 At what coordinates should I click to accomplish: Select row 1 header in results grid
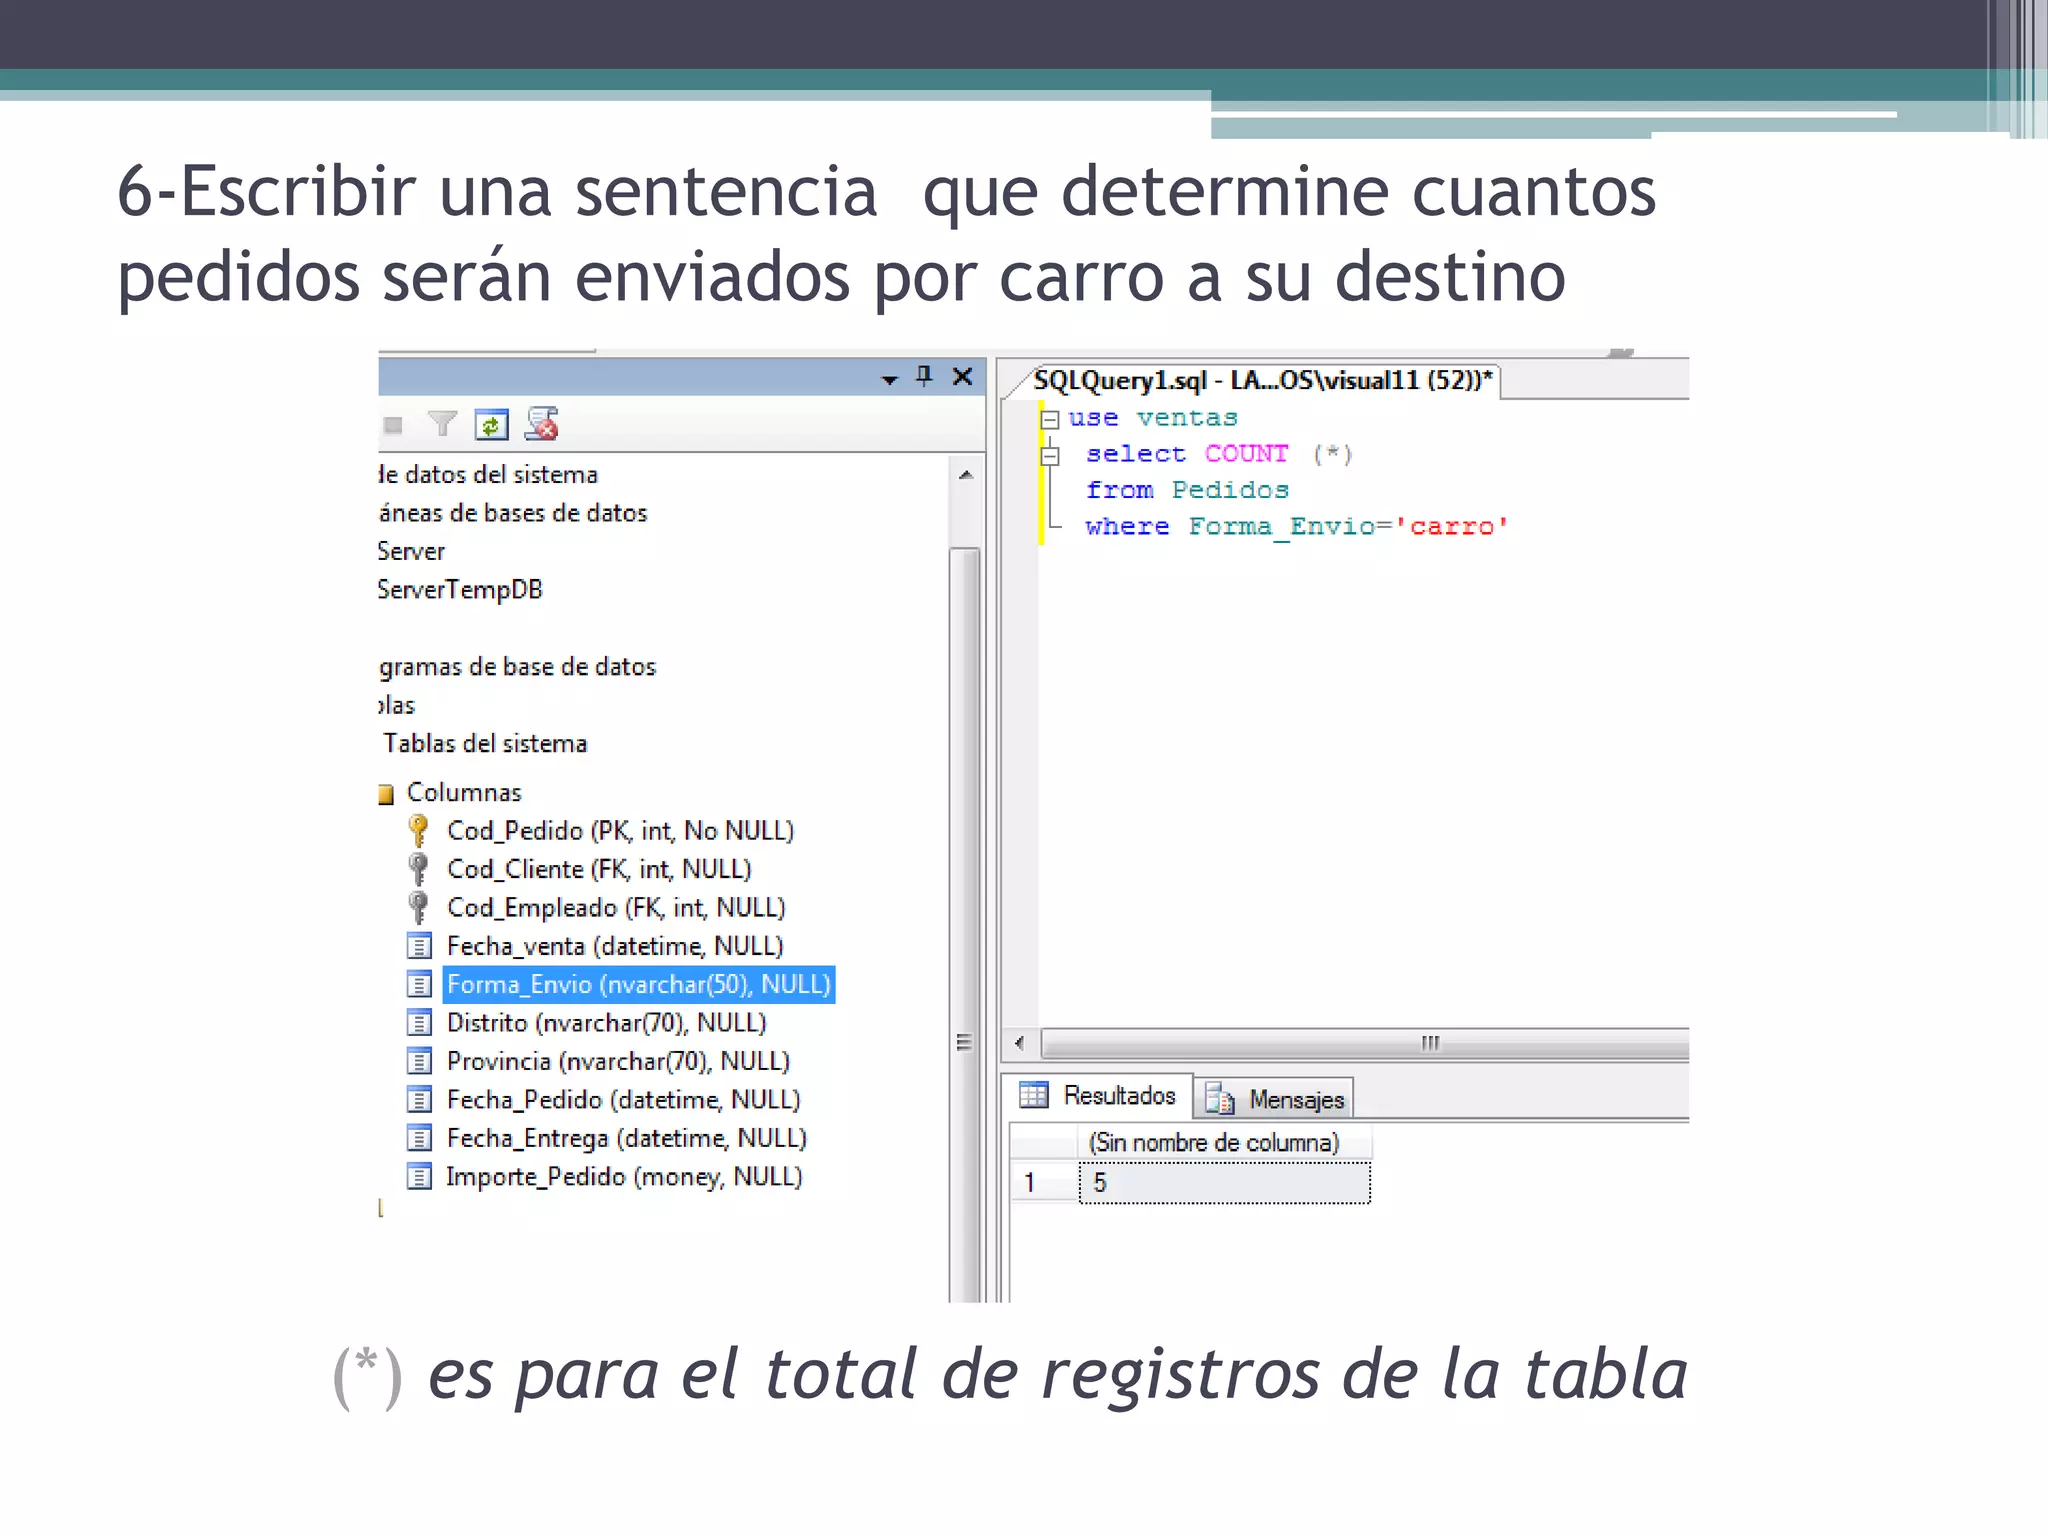pos(1044,1183)
